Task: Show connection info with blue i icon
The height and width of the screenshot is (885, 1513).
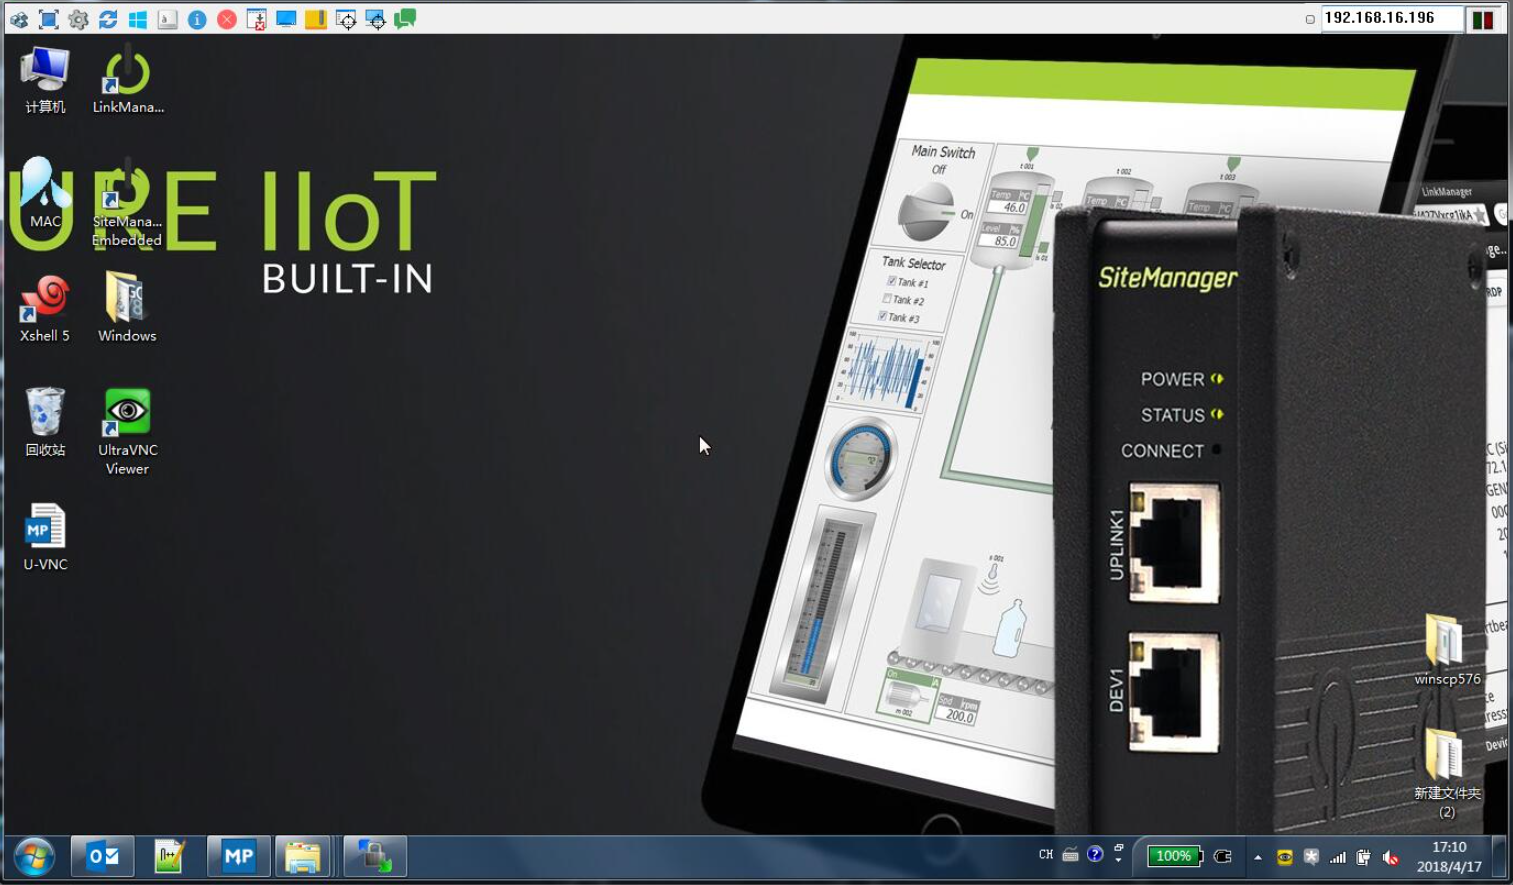Action: pos(197,19)
